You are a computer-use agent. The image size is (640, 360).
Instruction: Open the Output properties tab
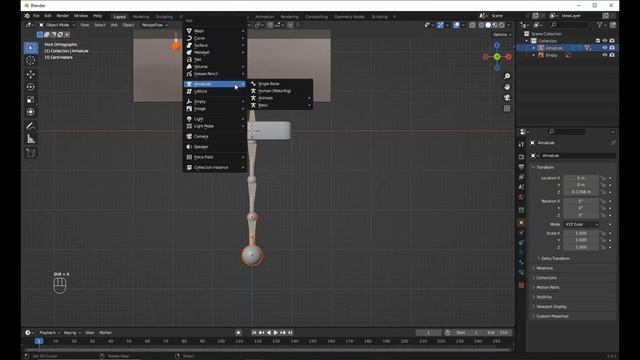[521, 167]
